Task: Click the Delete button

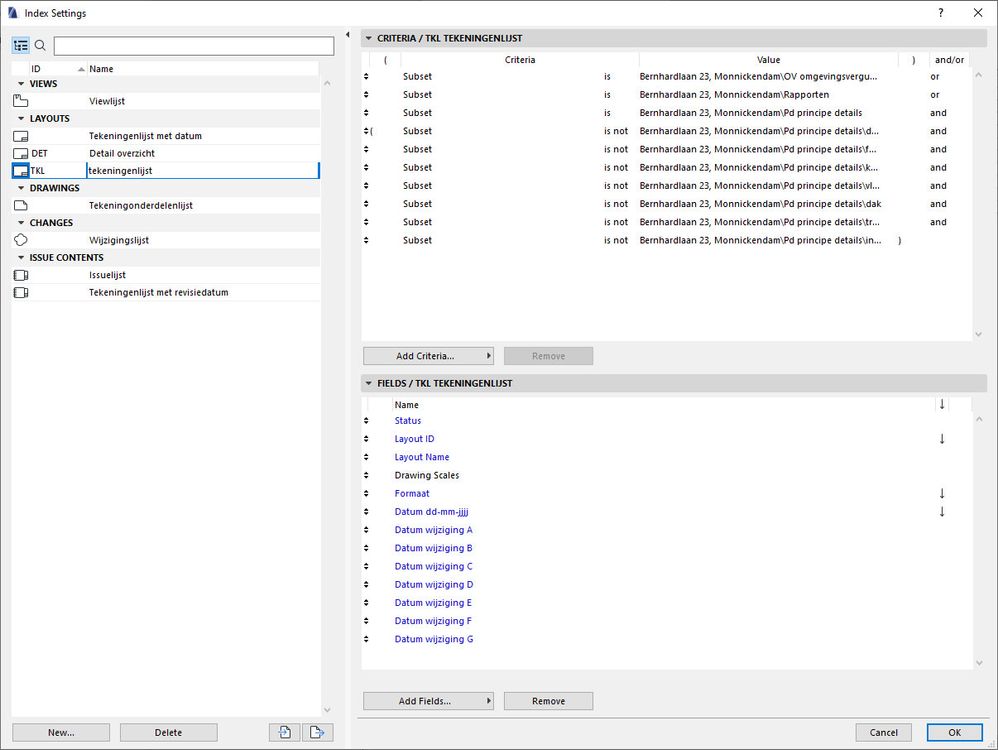Action: point(169,732)
